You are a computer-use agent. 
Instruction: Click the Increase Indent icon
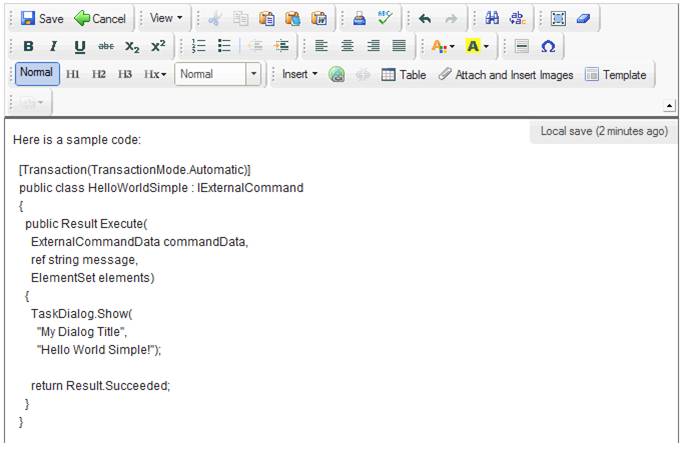click(x=282, y=46)
